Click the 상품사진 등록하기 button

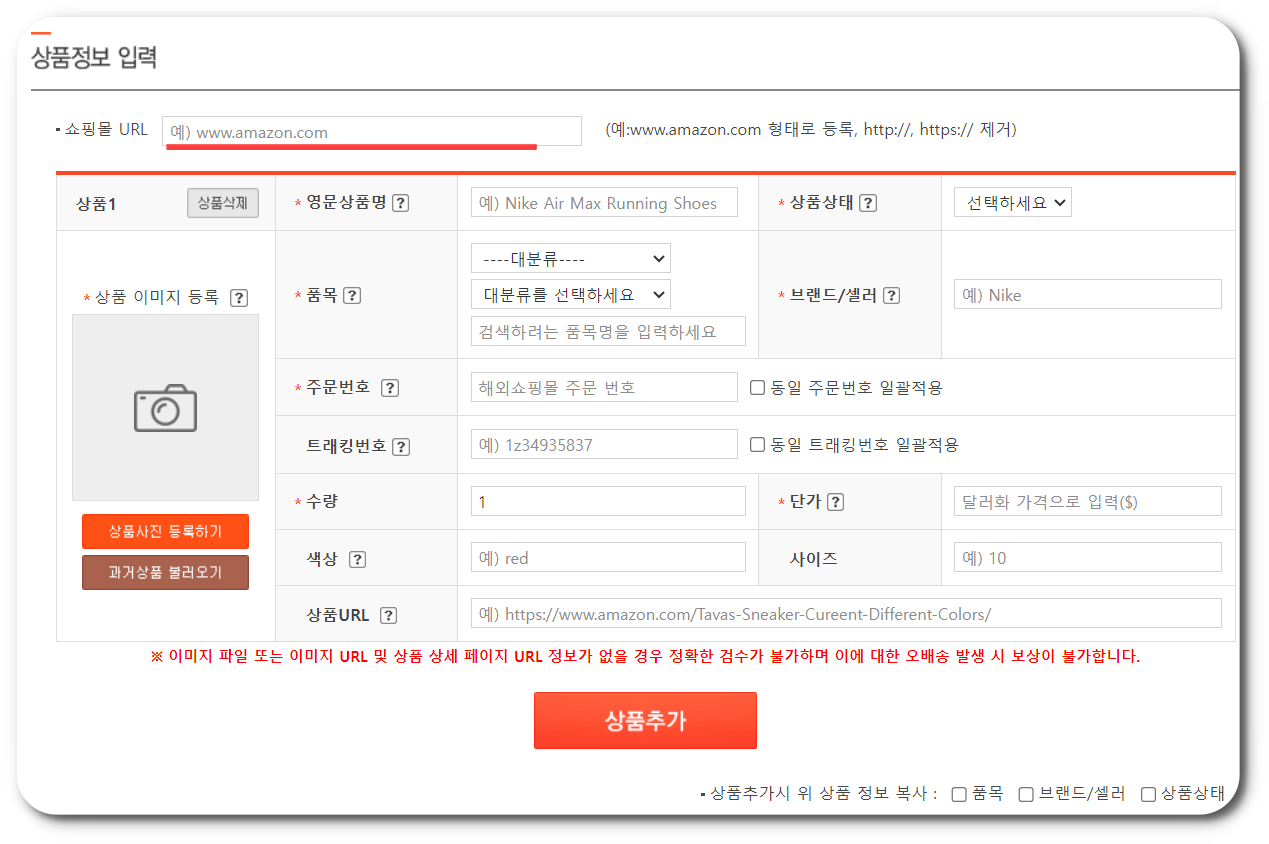[165, 531]
